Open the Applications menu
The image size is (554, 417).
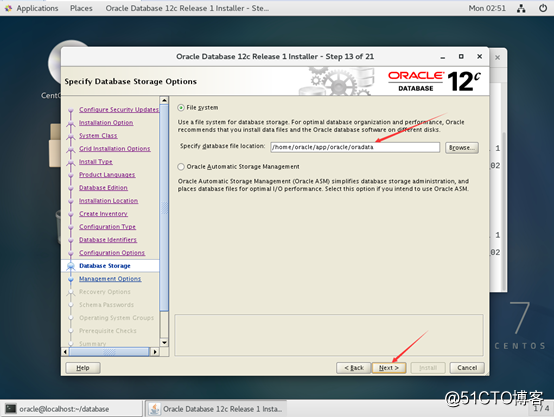[37, 8]
